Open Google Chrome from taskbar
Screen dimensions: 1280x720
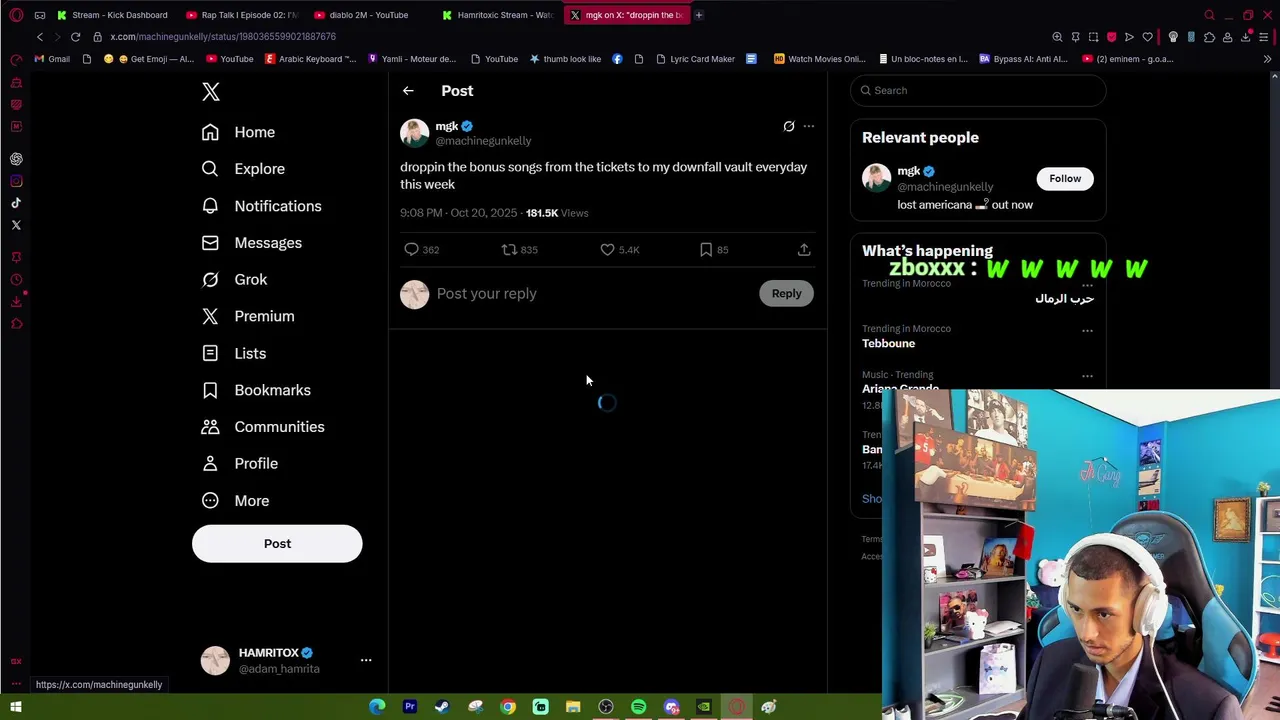(508, 707)
